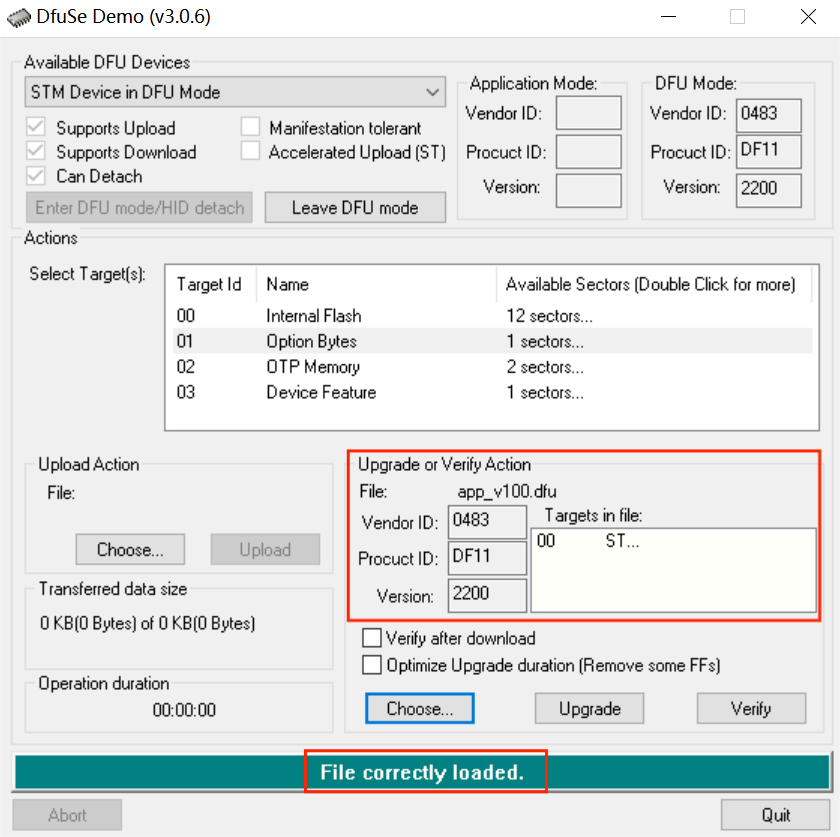Open the Available DFU Devices dropdown
This screenshot has width=840, height=837.
[234, 92]
